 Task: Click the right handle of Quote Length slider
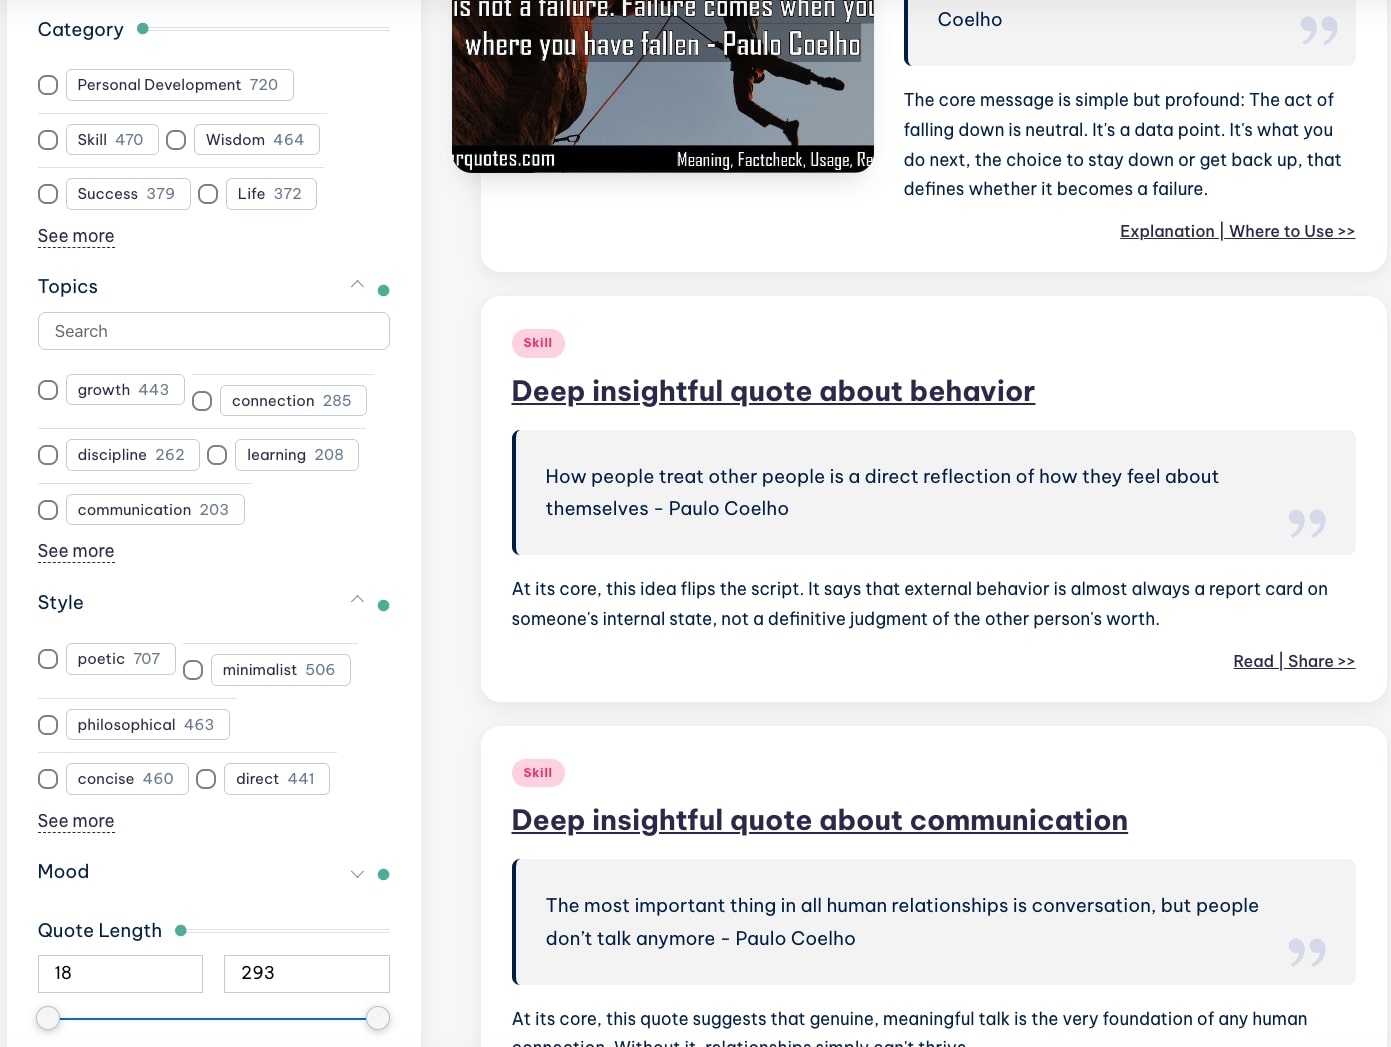[x=378, y=1018]
